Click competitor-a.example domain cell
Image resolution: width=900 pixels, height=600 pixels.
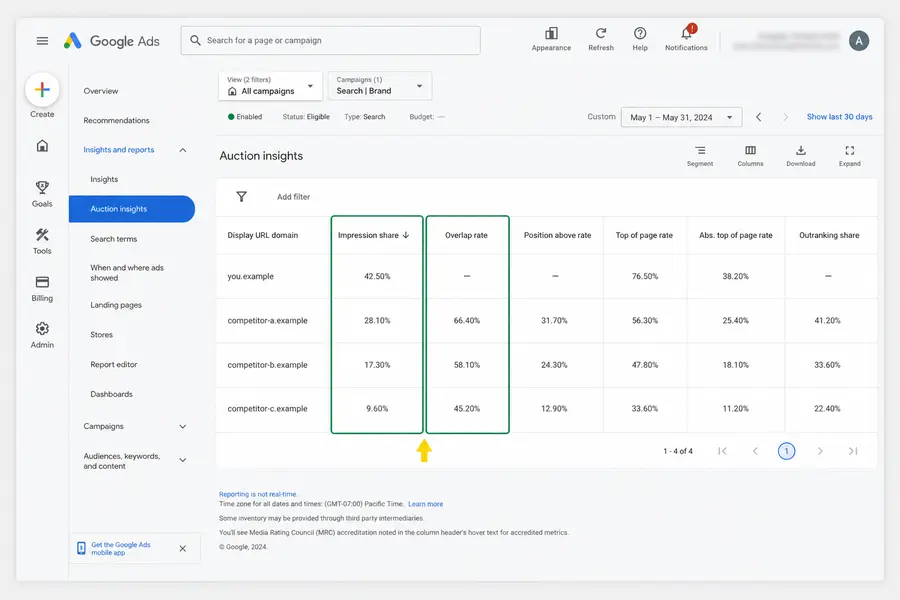(267, 321)
